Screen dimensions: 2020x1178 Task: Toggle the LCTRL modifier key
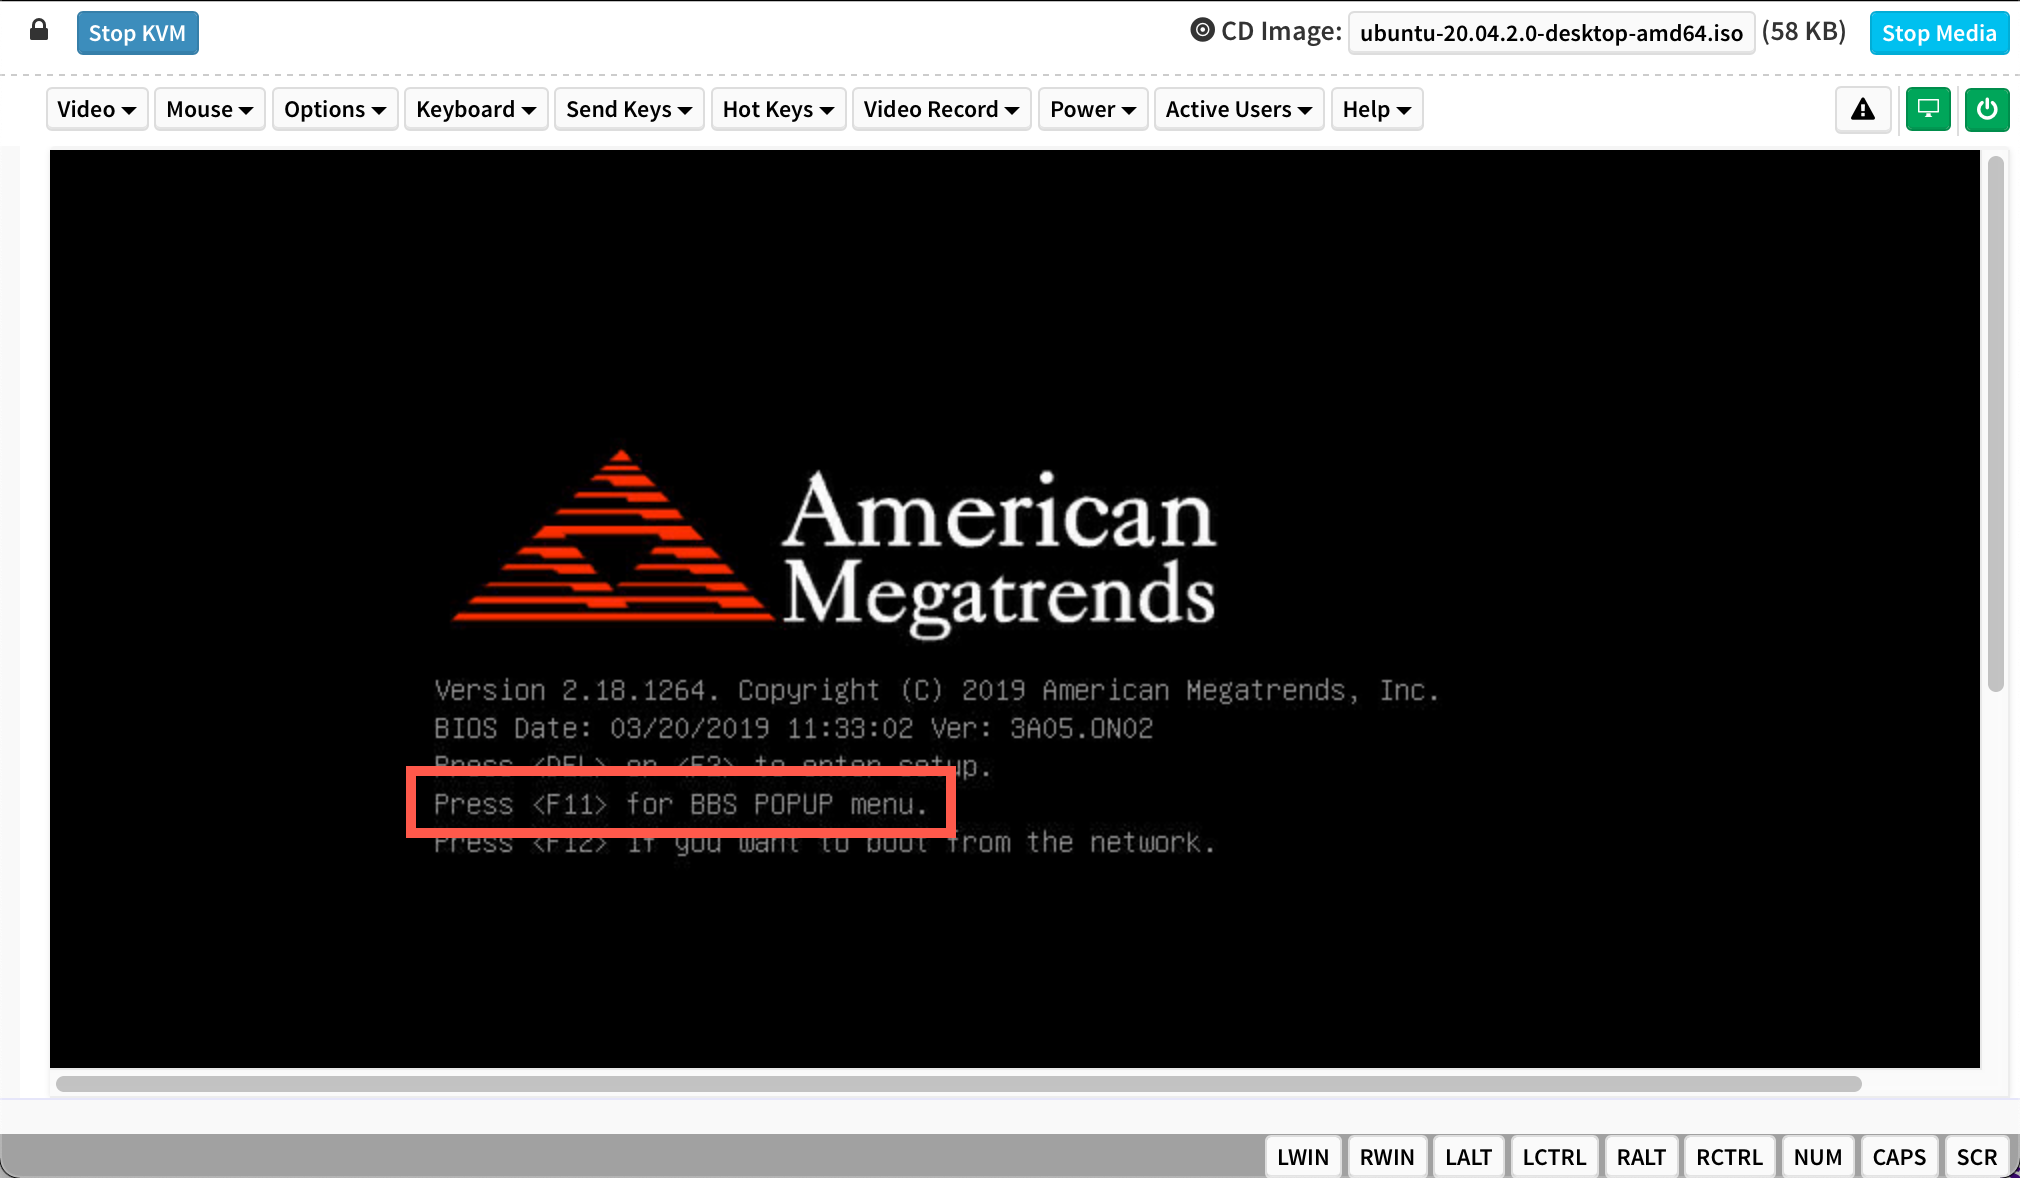pos(1553,1156)
